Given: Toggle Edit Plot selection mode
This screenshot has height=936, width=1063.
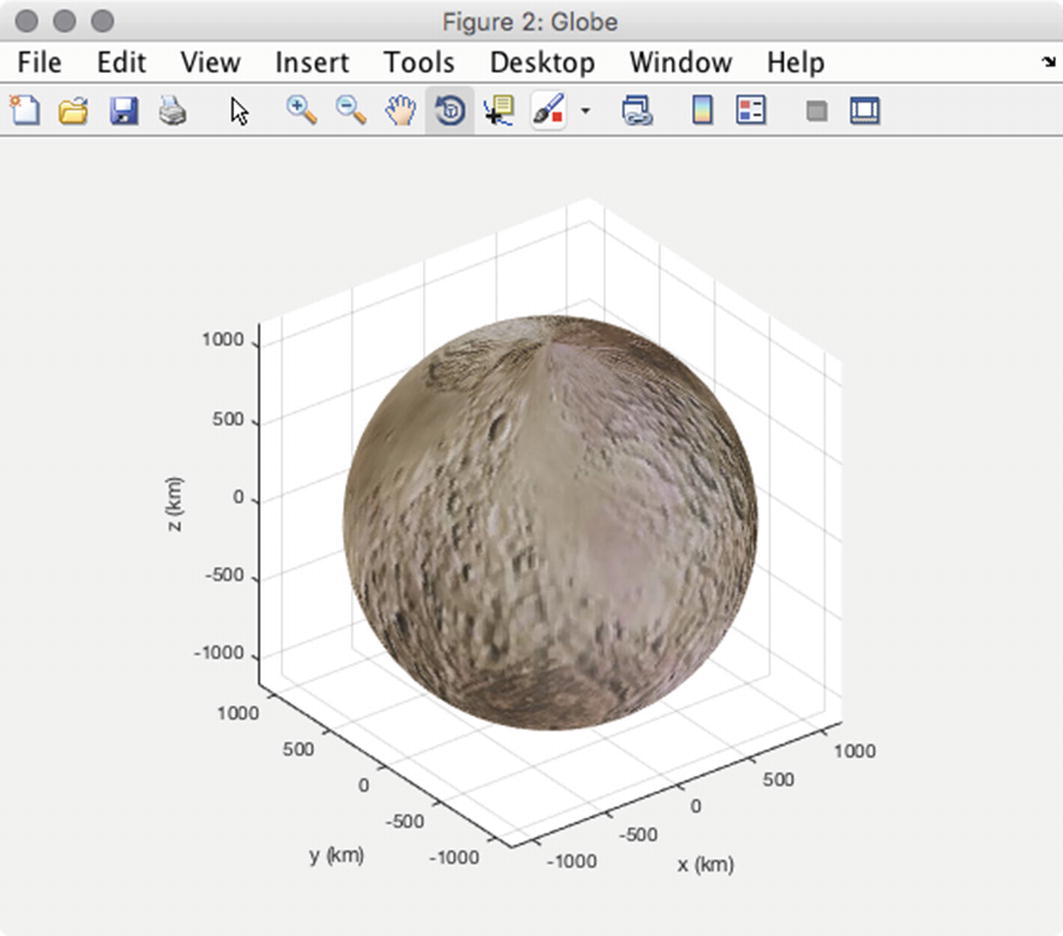Looking at the screenshot, I should click(x=239, y=111).
